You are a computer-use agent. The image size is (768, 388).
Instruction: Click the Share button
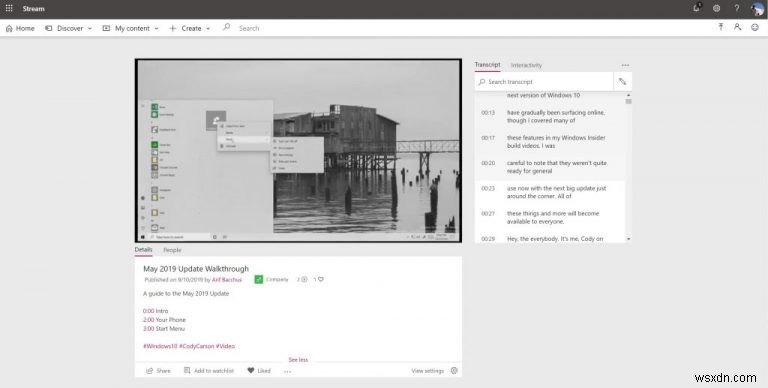pyautogui.click(x=158, y=371)
